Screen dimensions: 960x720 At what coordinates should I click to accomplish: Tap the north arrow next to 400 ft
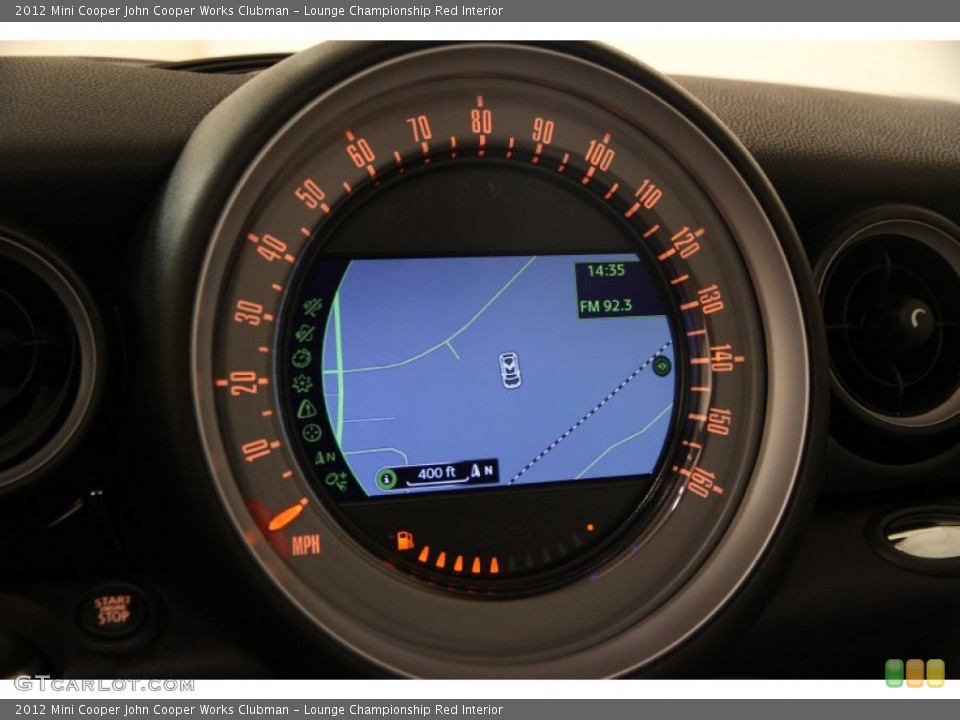click(481, 471)
